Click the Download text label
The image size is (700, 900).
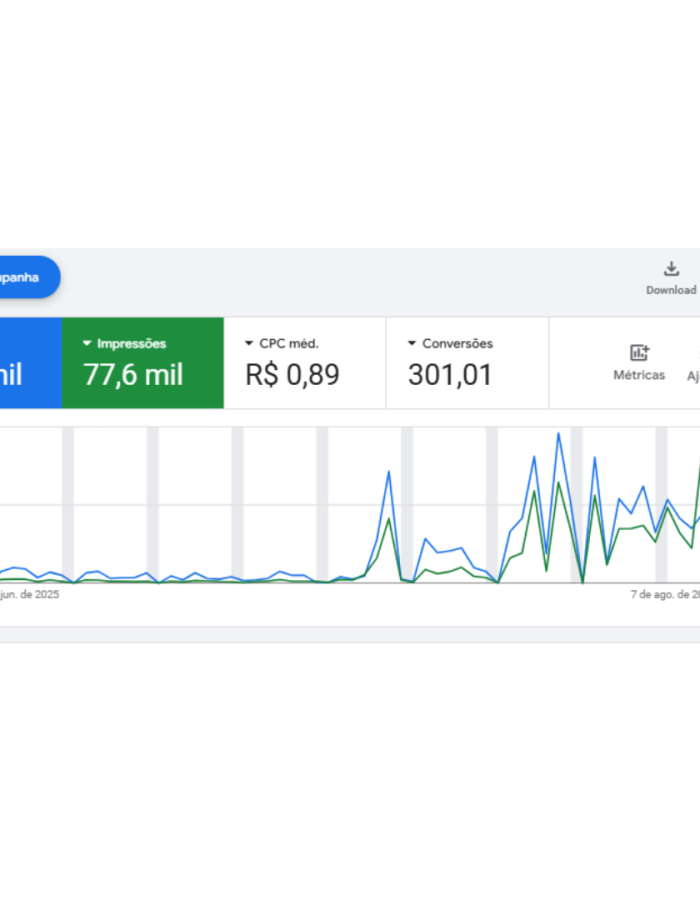coord(671,290)
